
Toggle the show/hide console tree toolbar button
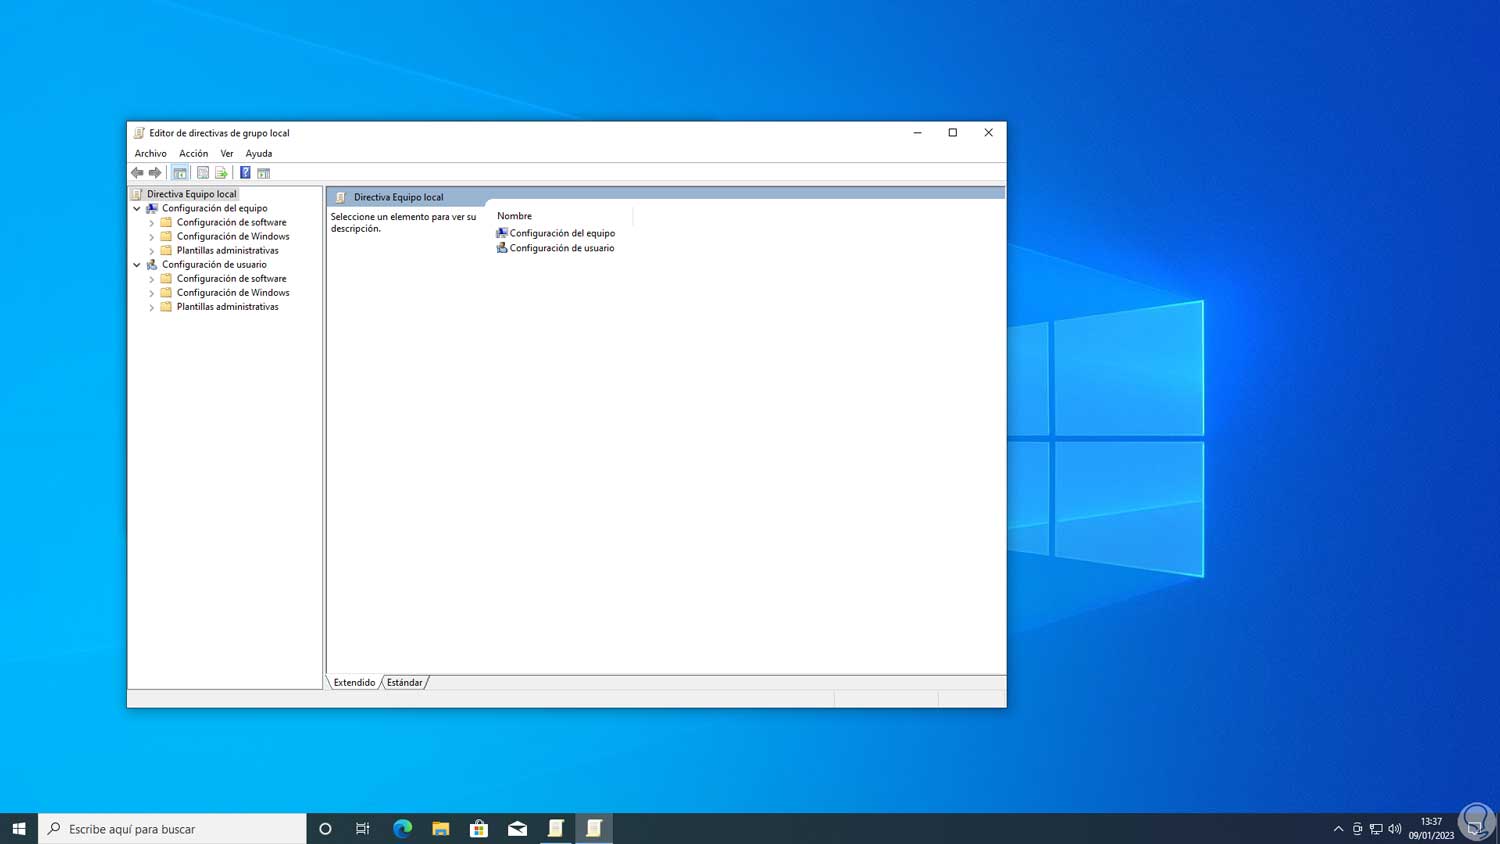(x=180, y=173)
